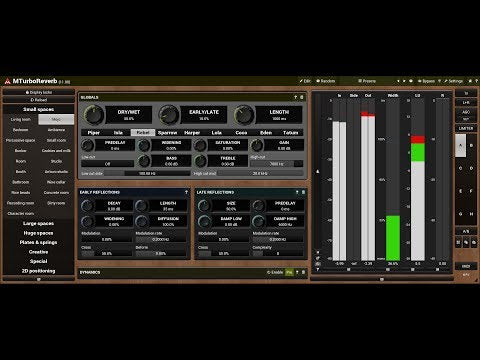
Task: Click the BASS knob
Action: [x=144, y=161]
